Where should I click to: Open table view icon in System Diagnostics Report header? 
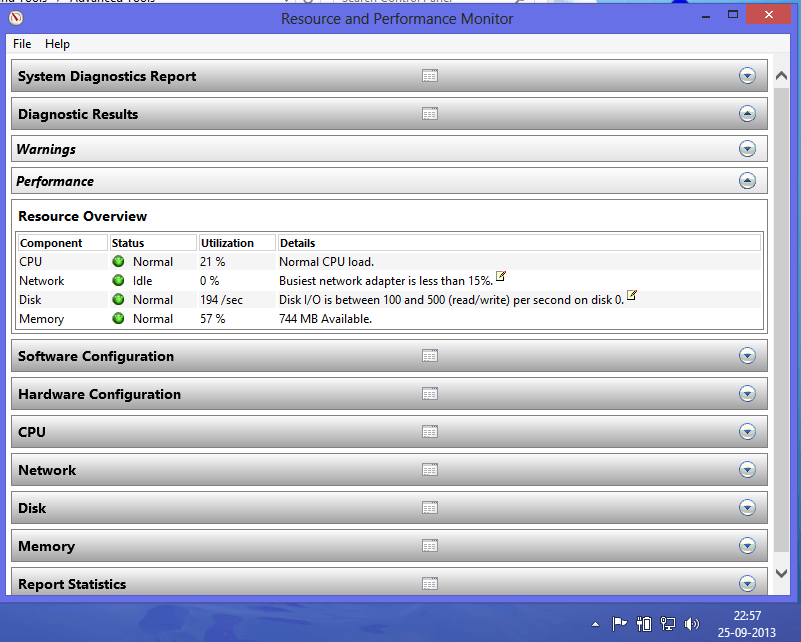click(x=430, y=76)
